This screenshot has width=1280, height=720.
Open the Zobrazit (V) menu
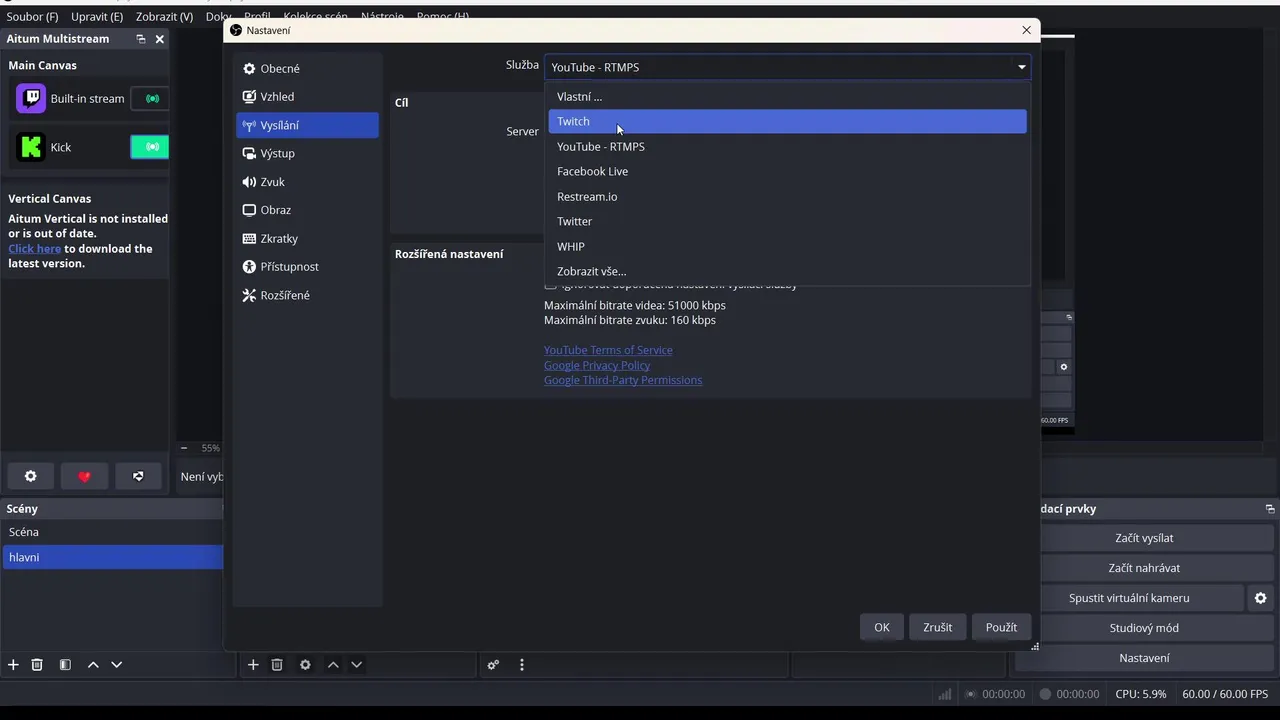165,17
